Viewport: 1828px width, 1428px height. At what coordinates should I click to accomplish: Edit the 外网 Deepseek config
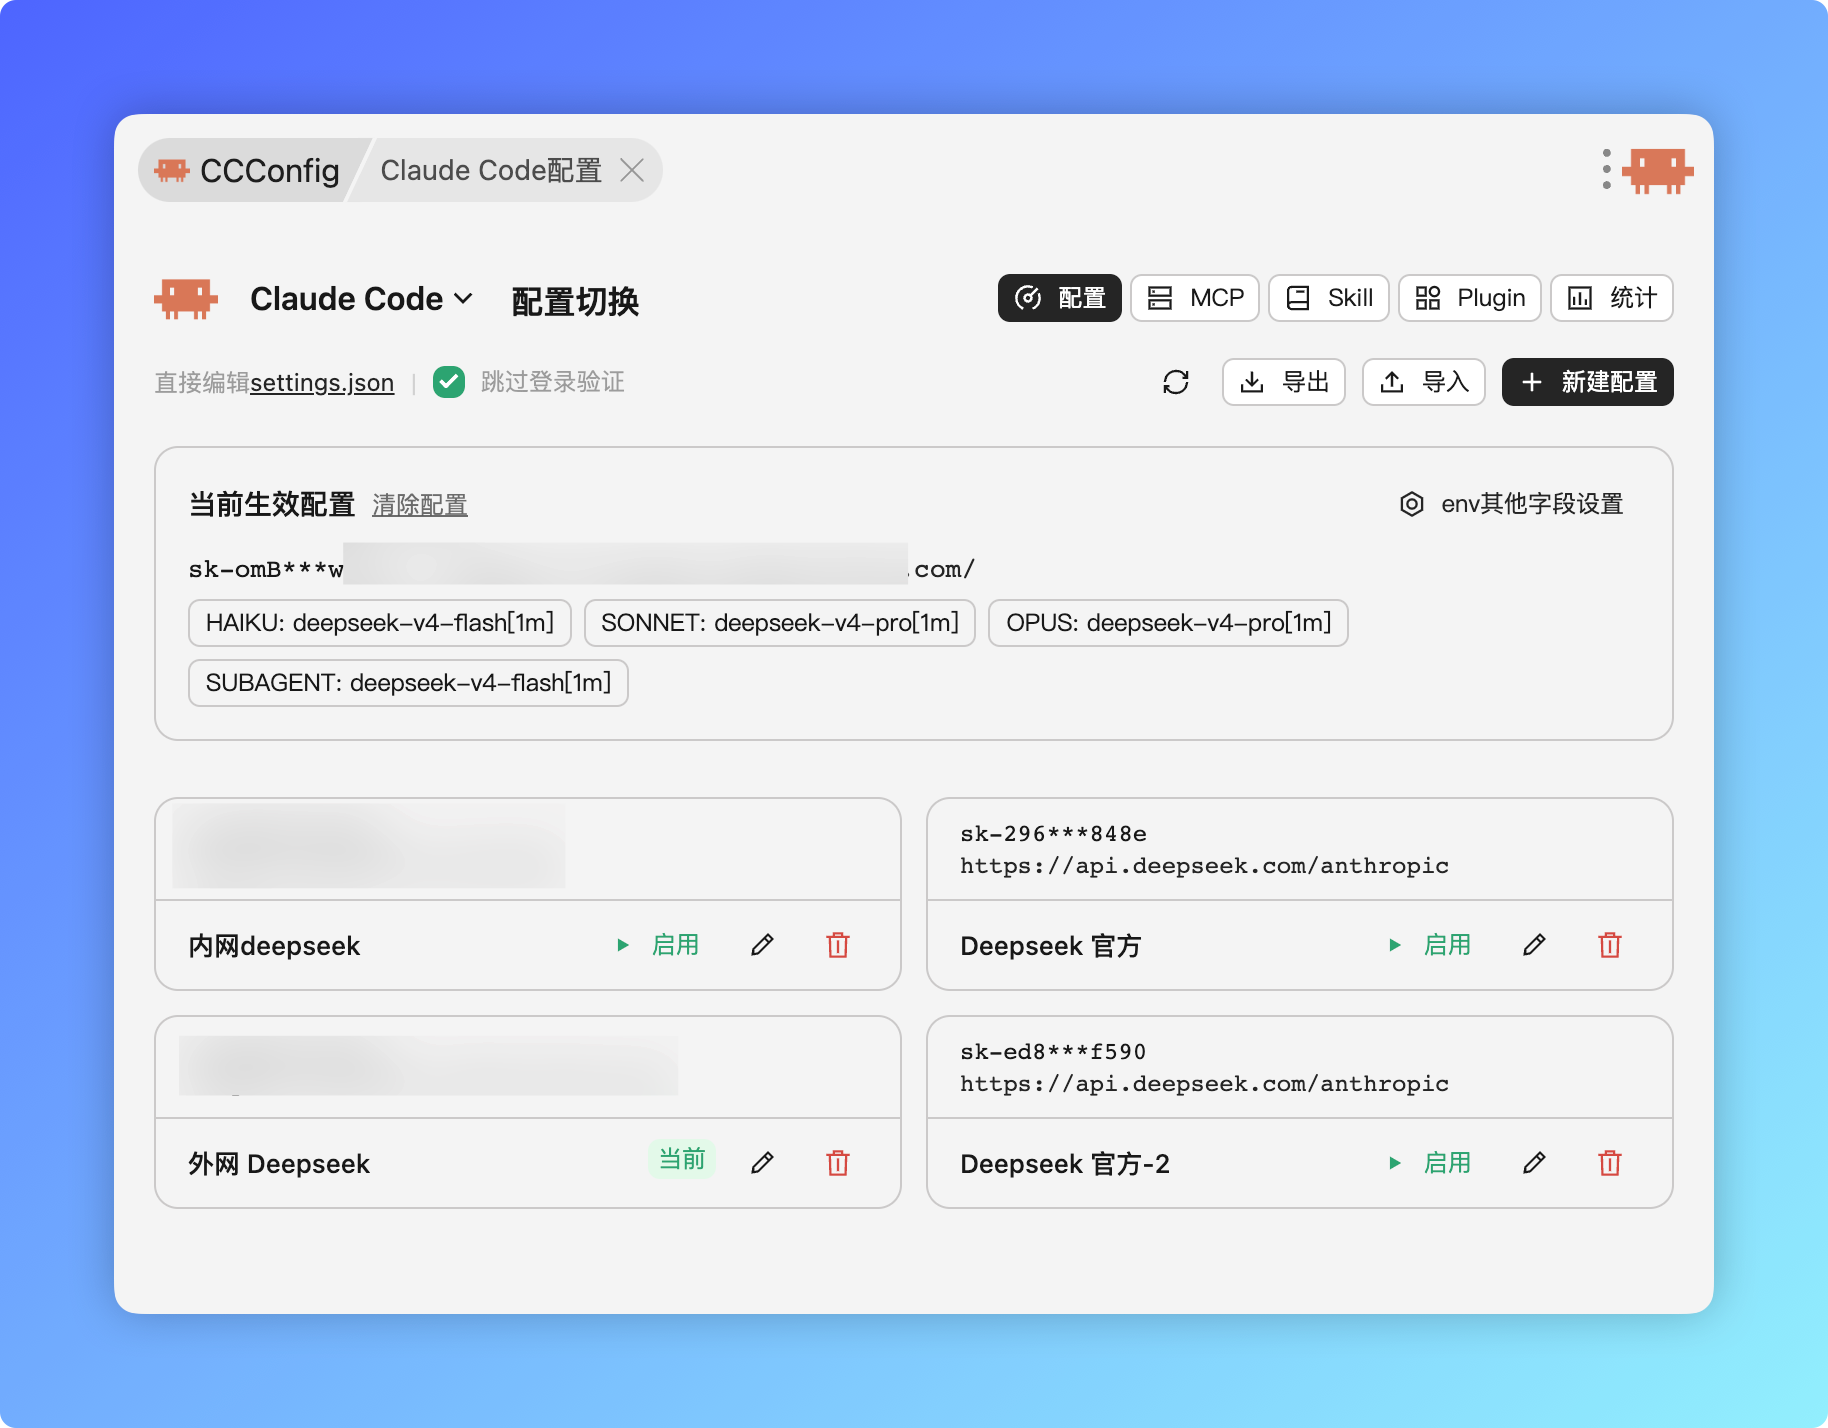[762, 1162]
